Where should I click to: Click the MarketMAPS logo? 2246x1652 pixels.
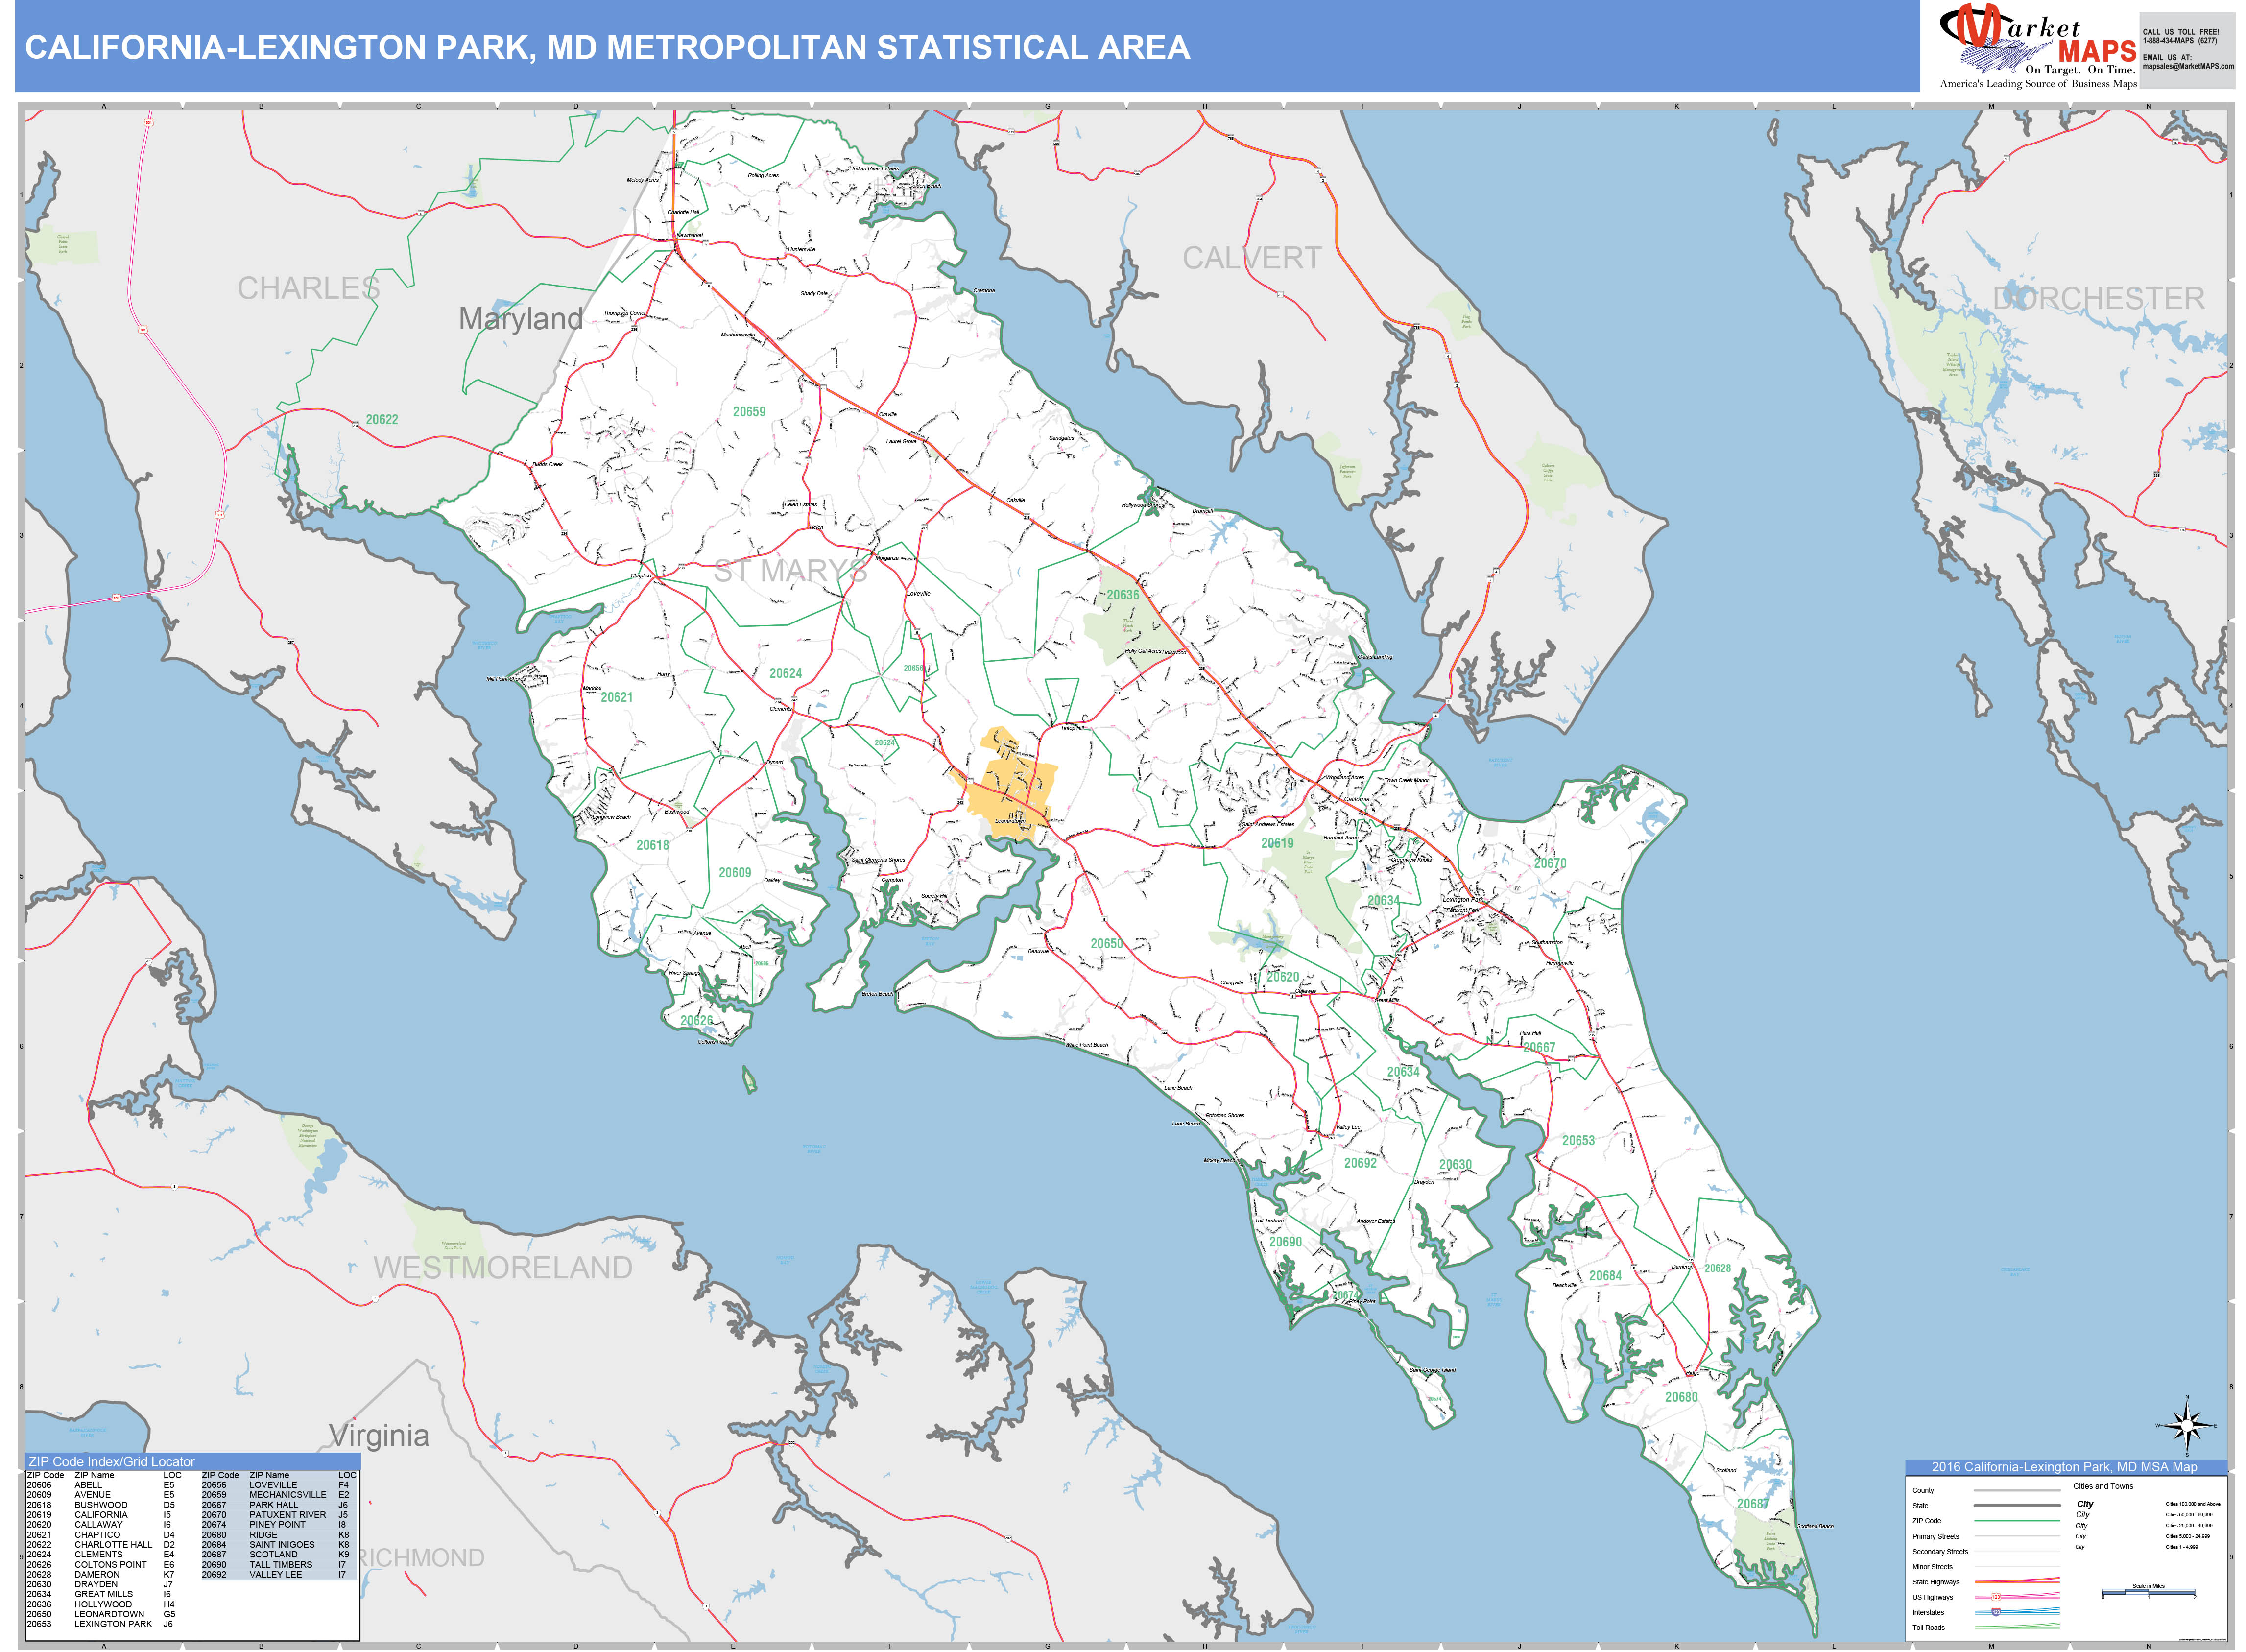(x=2040, y=40)
